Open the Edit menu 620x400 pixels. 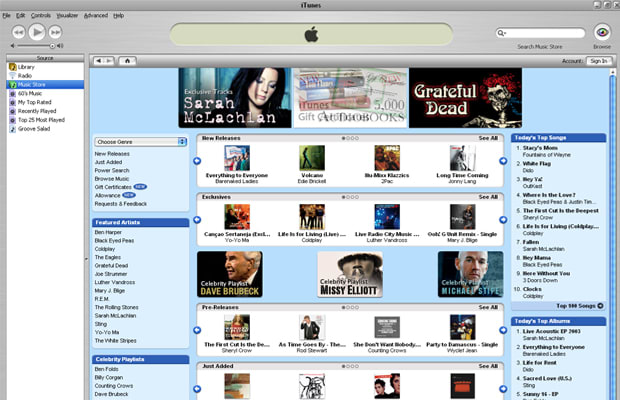(21, 15)
